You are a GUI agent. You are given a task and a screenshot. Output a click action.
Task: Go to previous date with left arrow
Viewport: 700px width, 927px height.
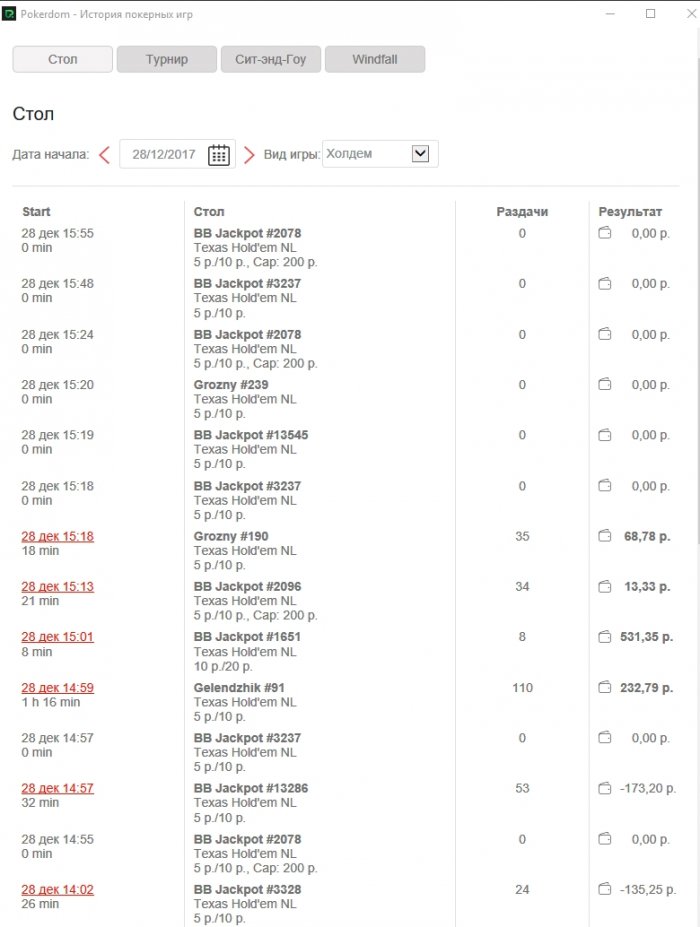coord(104,155)
